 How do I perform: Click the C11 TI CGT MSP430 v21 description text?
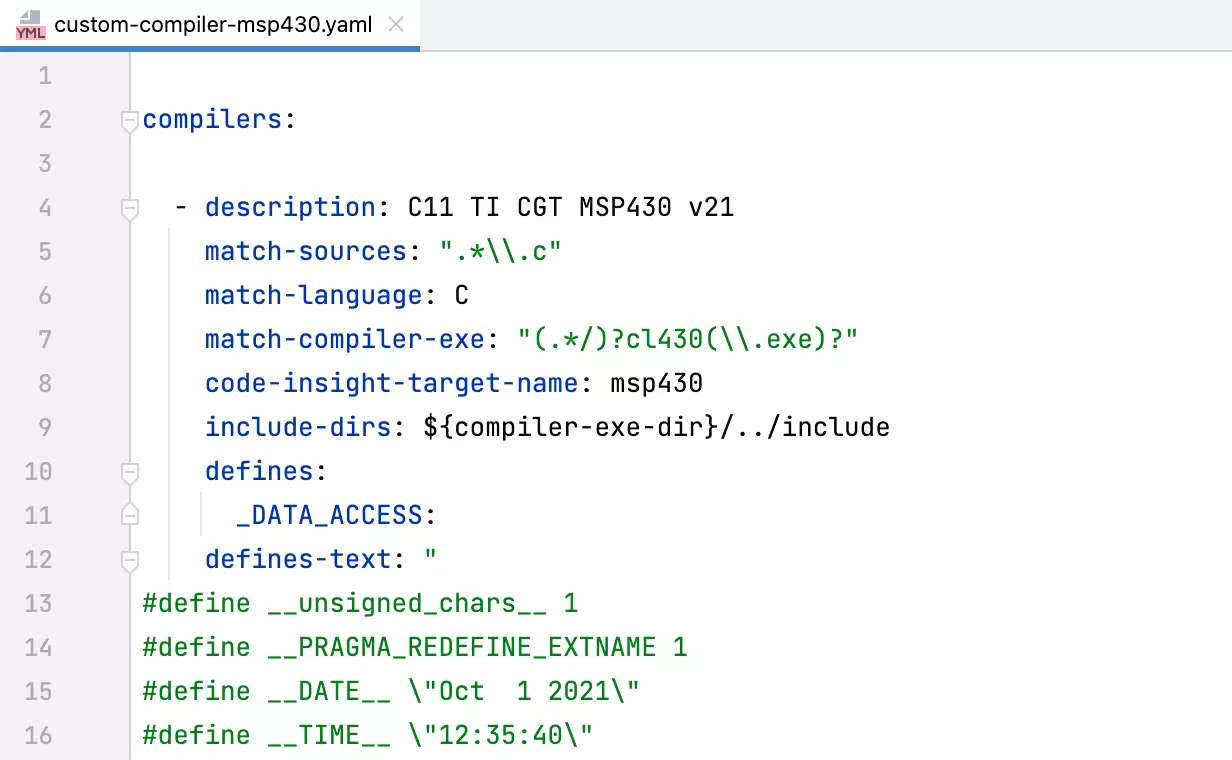[x=570, y=207]
